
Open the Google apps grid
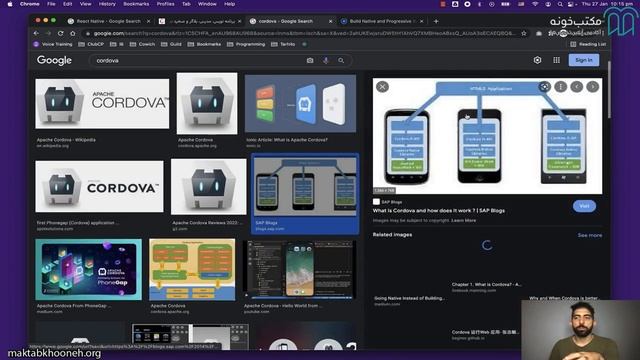tap(556, 60)
